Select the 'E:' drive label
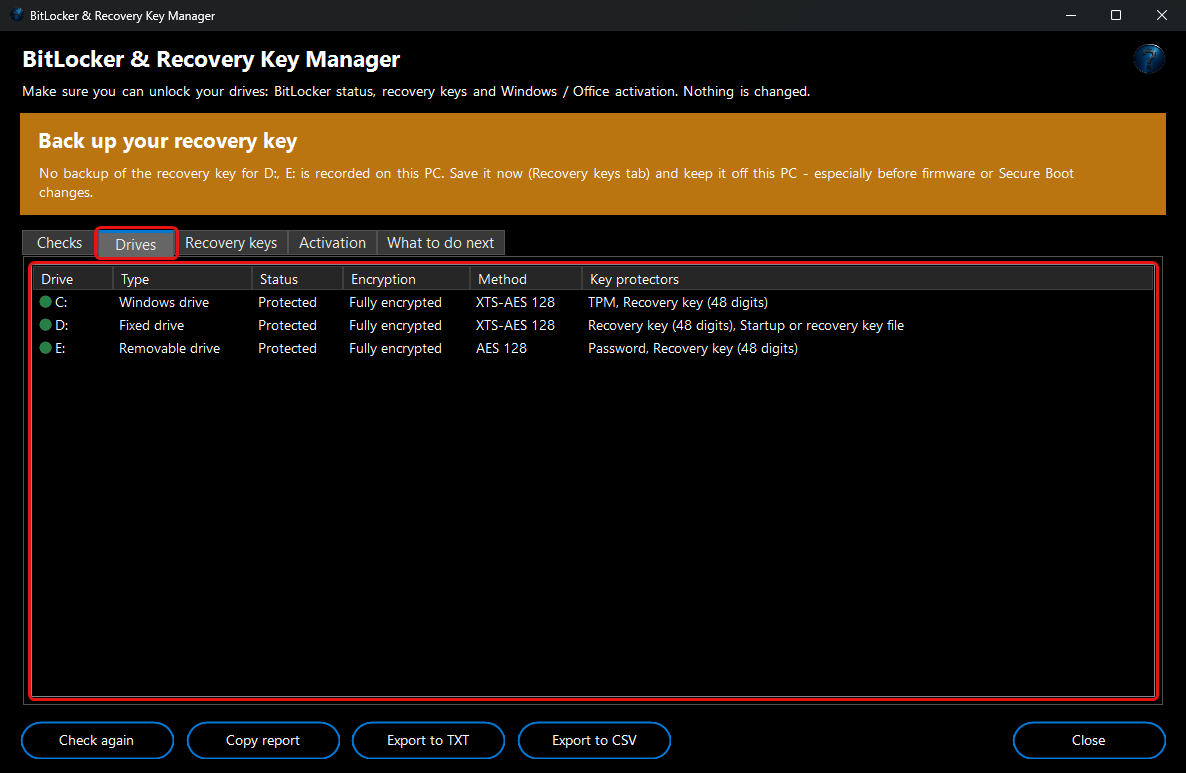Screen dimensions: 1186x773 tap(61, 348)
